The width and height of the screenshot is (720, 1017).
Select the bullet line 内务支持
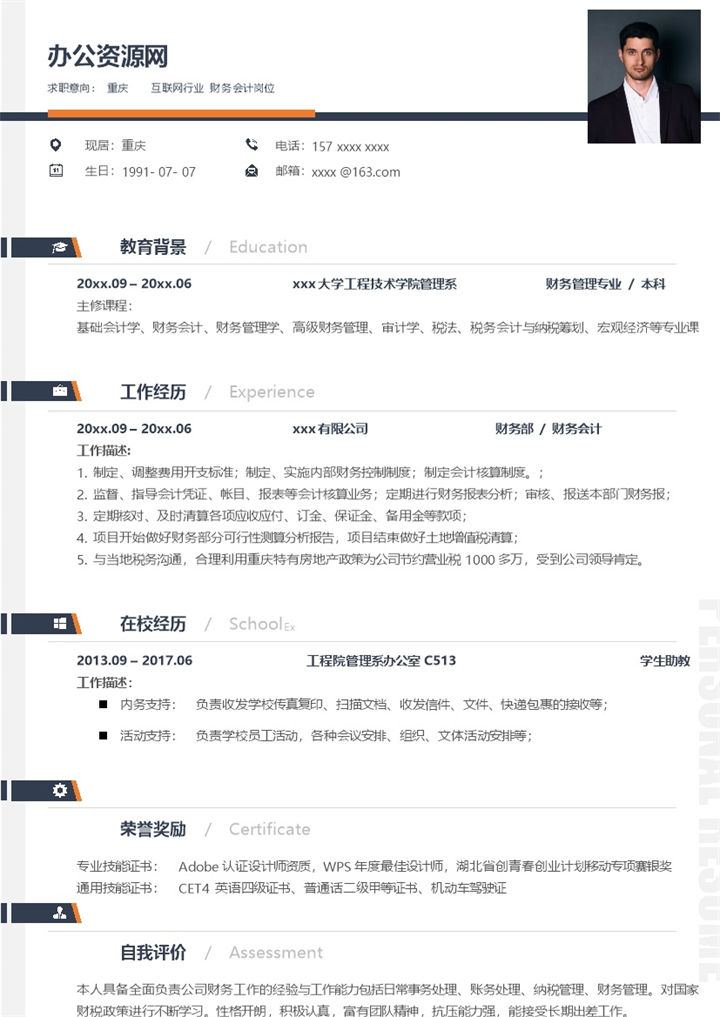tap(353, 704)
